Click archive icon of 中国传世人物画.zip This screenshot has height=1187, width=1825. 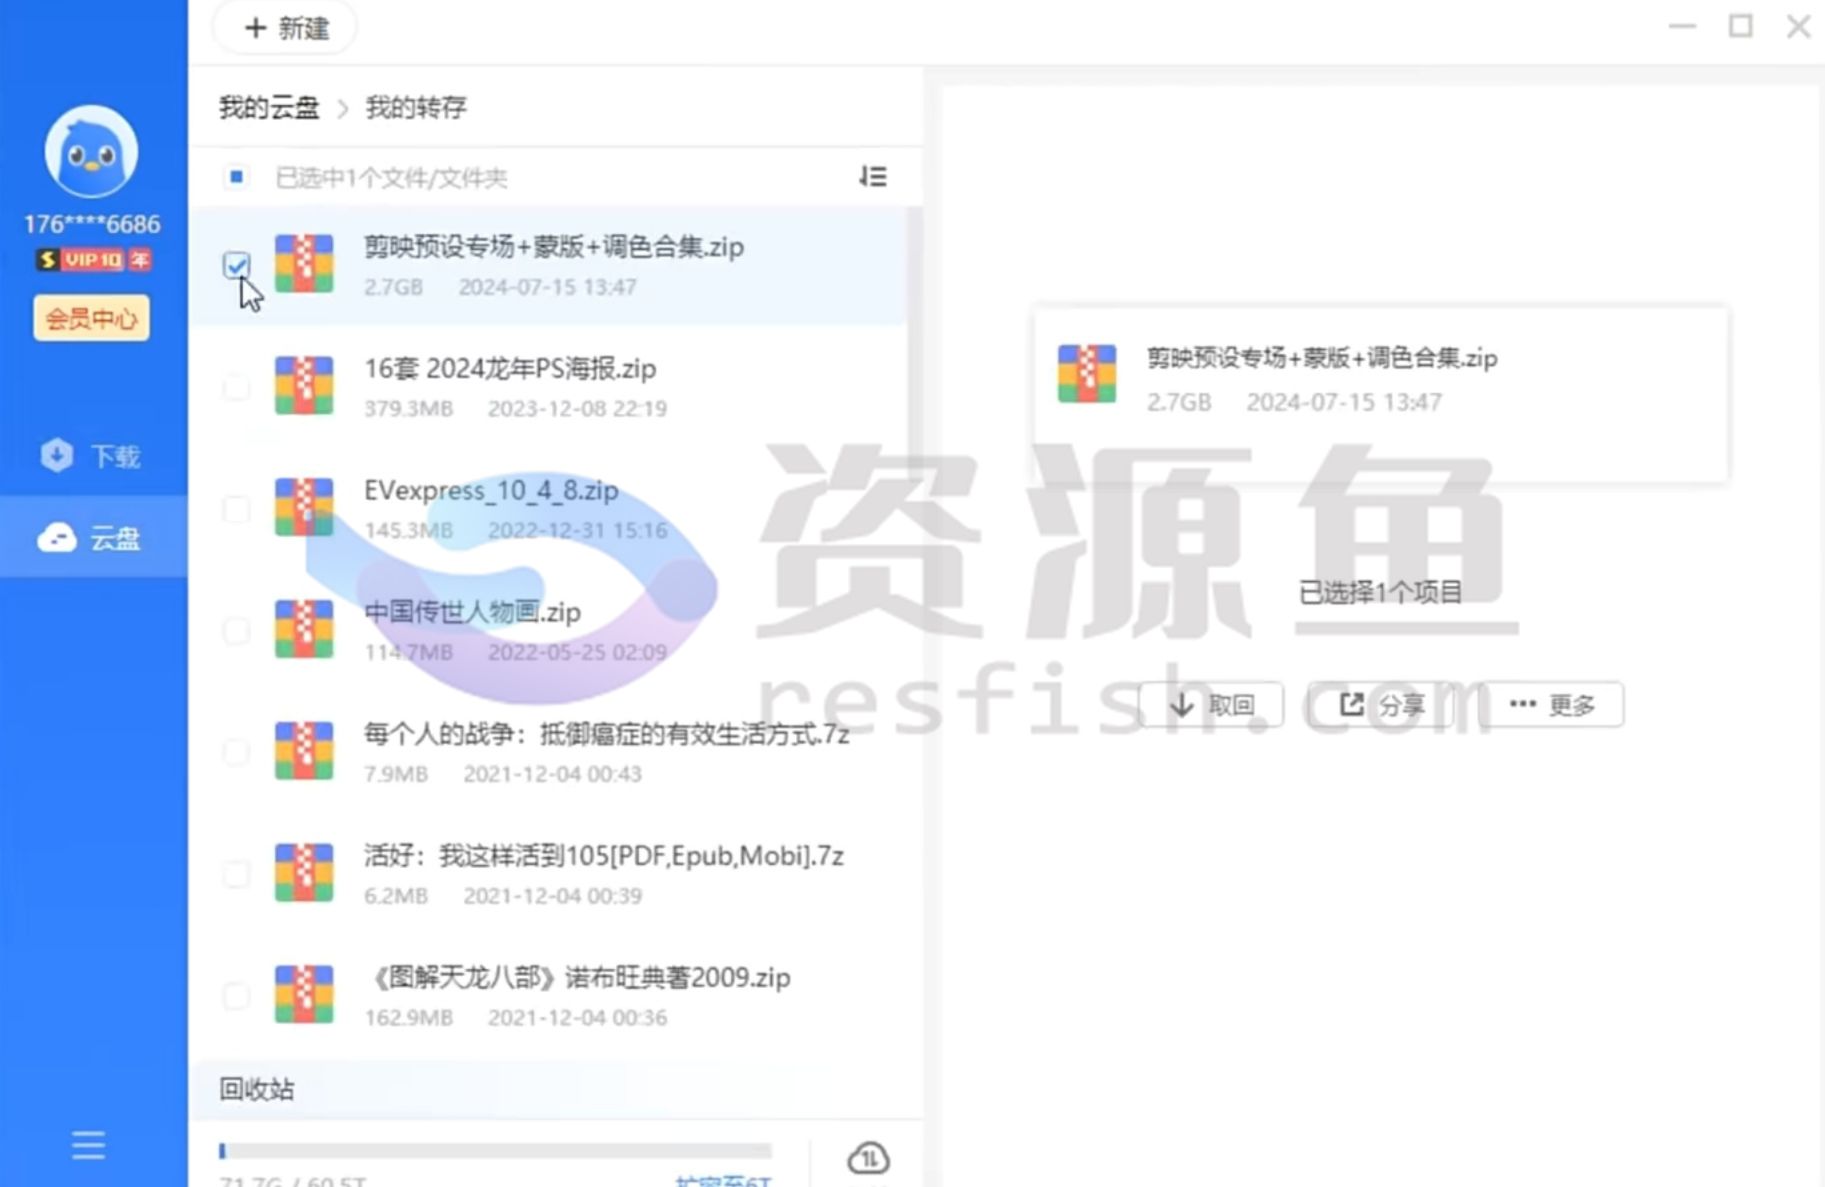304,630
